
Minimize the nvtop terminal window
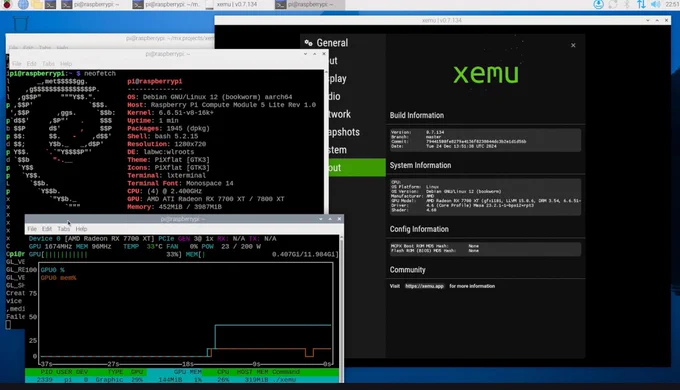click(x=321, y=219)
